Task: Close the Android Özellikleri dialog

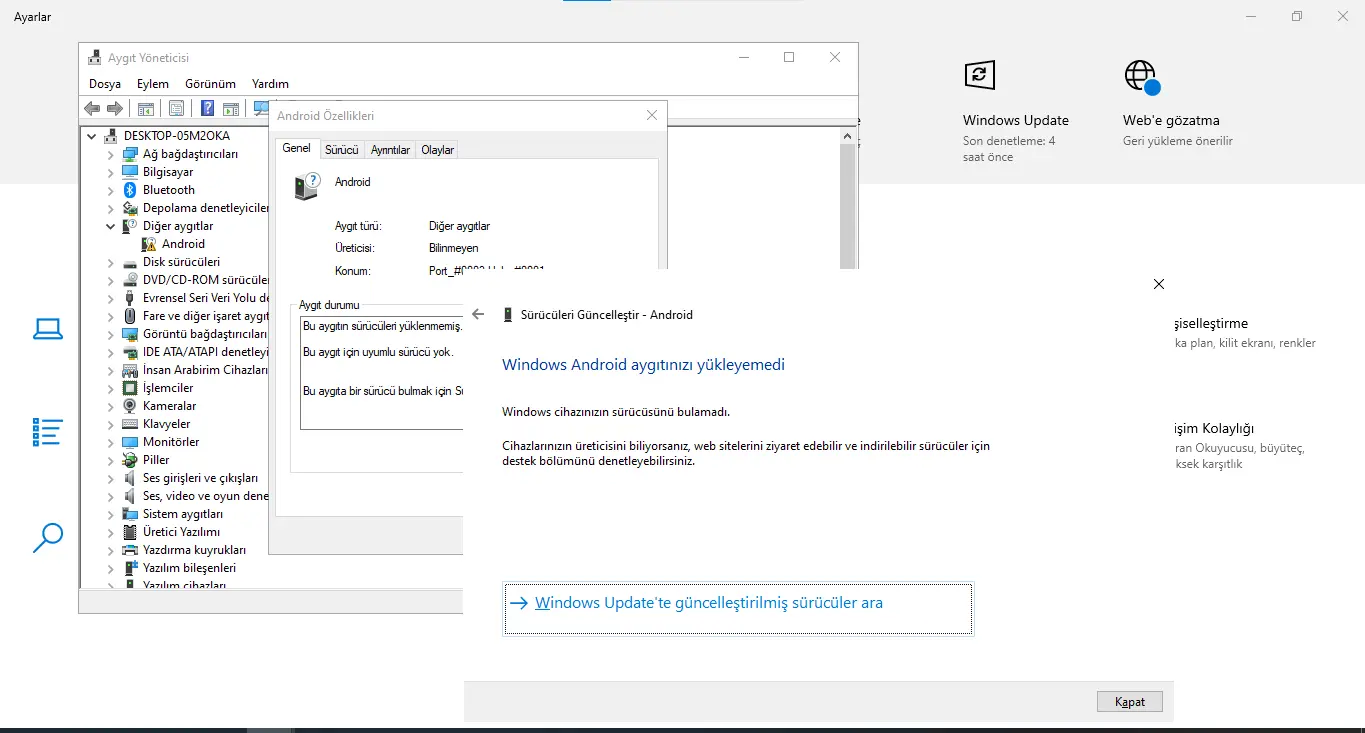Action: (x=652, y=116)
